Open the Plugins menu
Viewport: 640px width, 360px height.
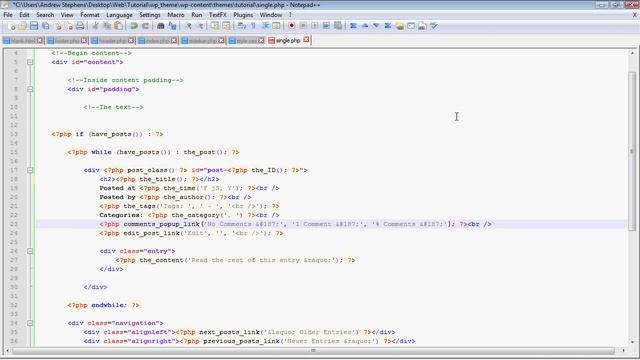pos(243,15)
